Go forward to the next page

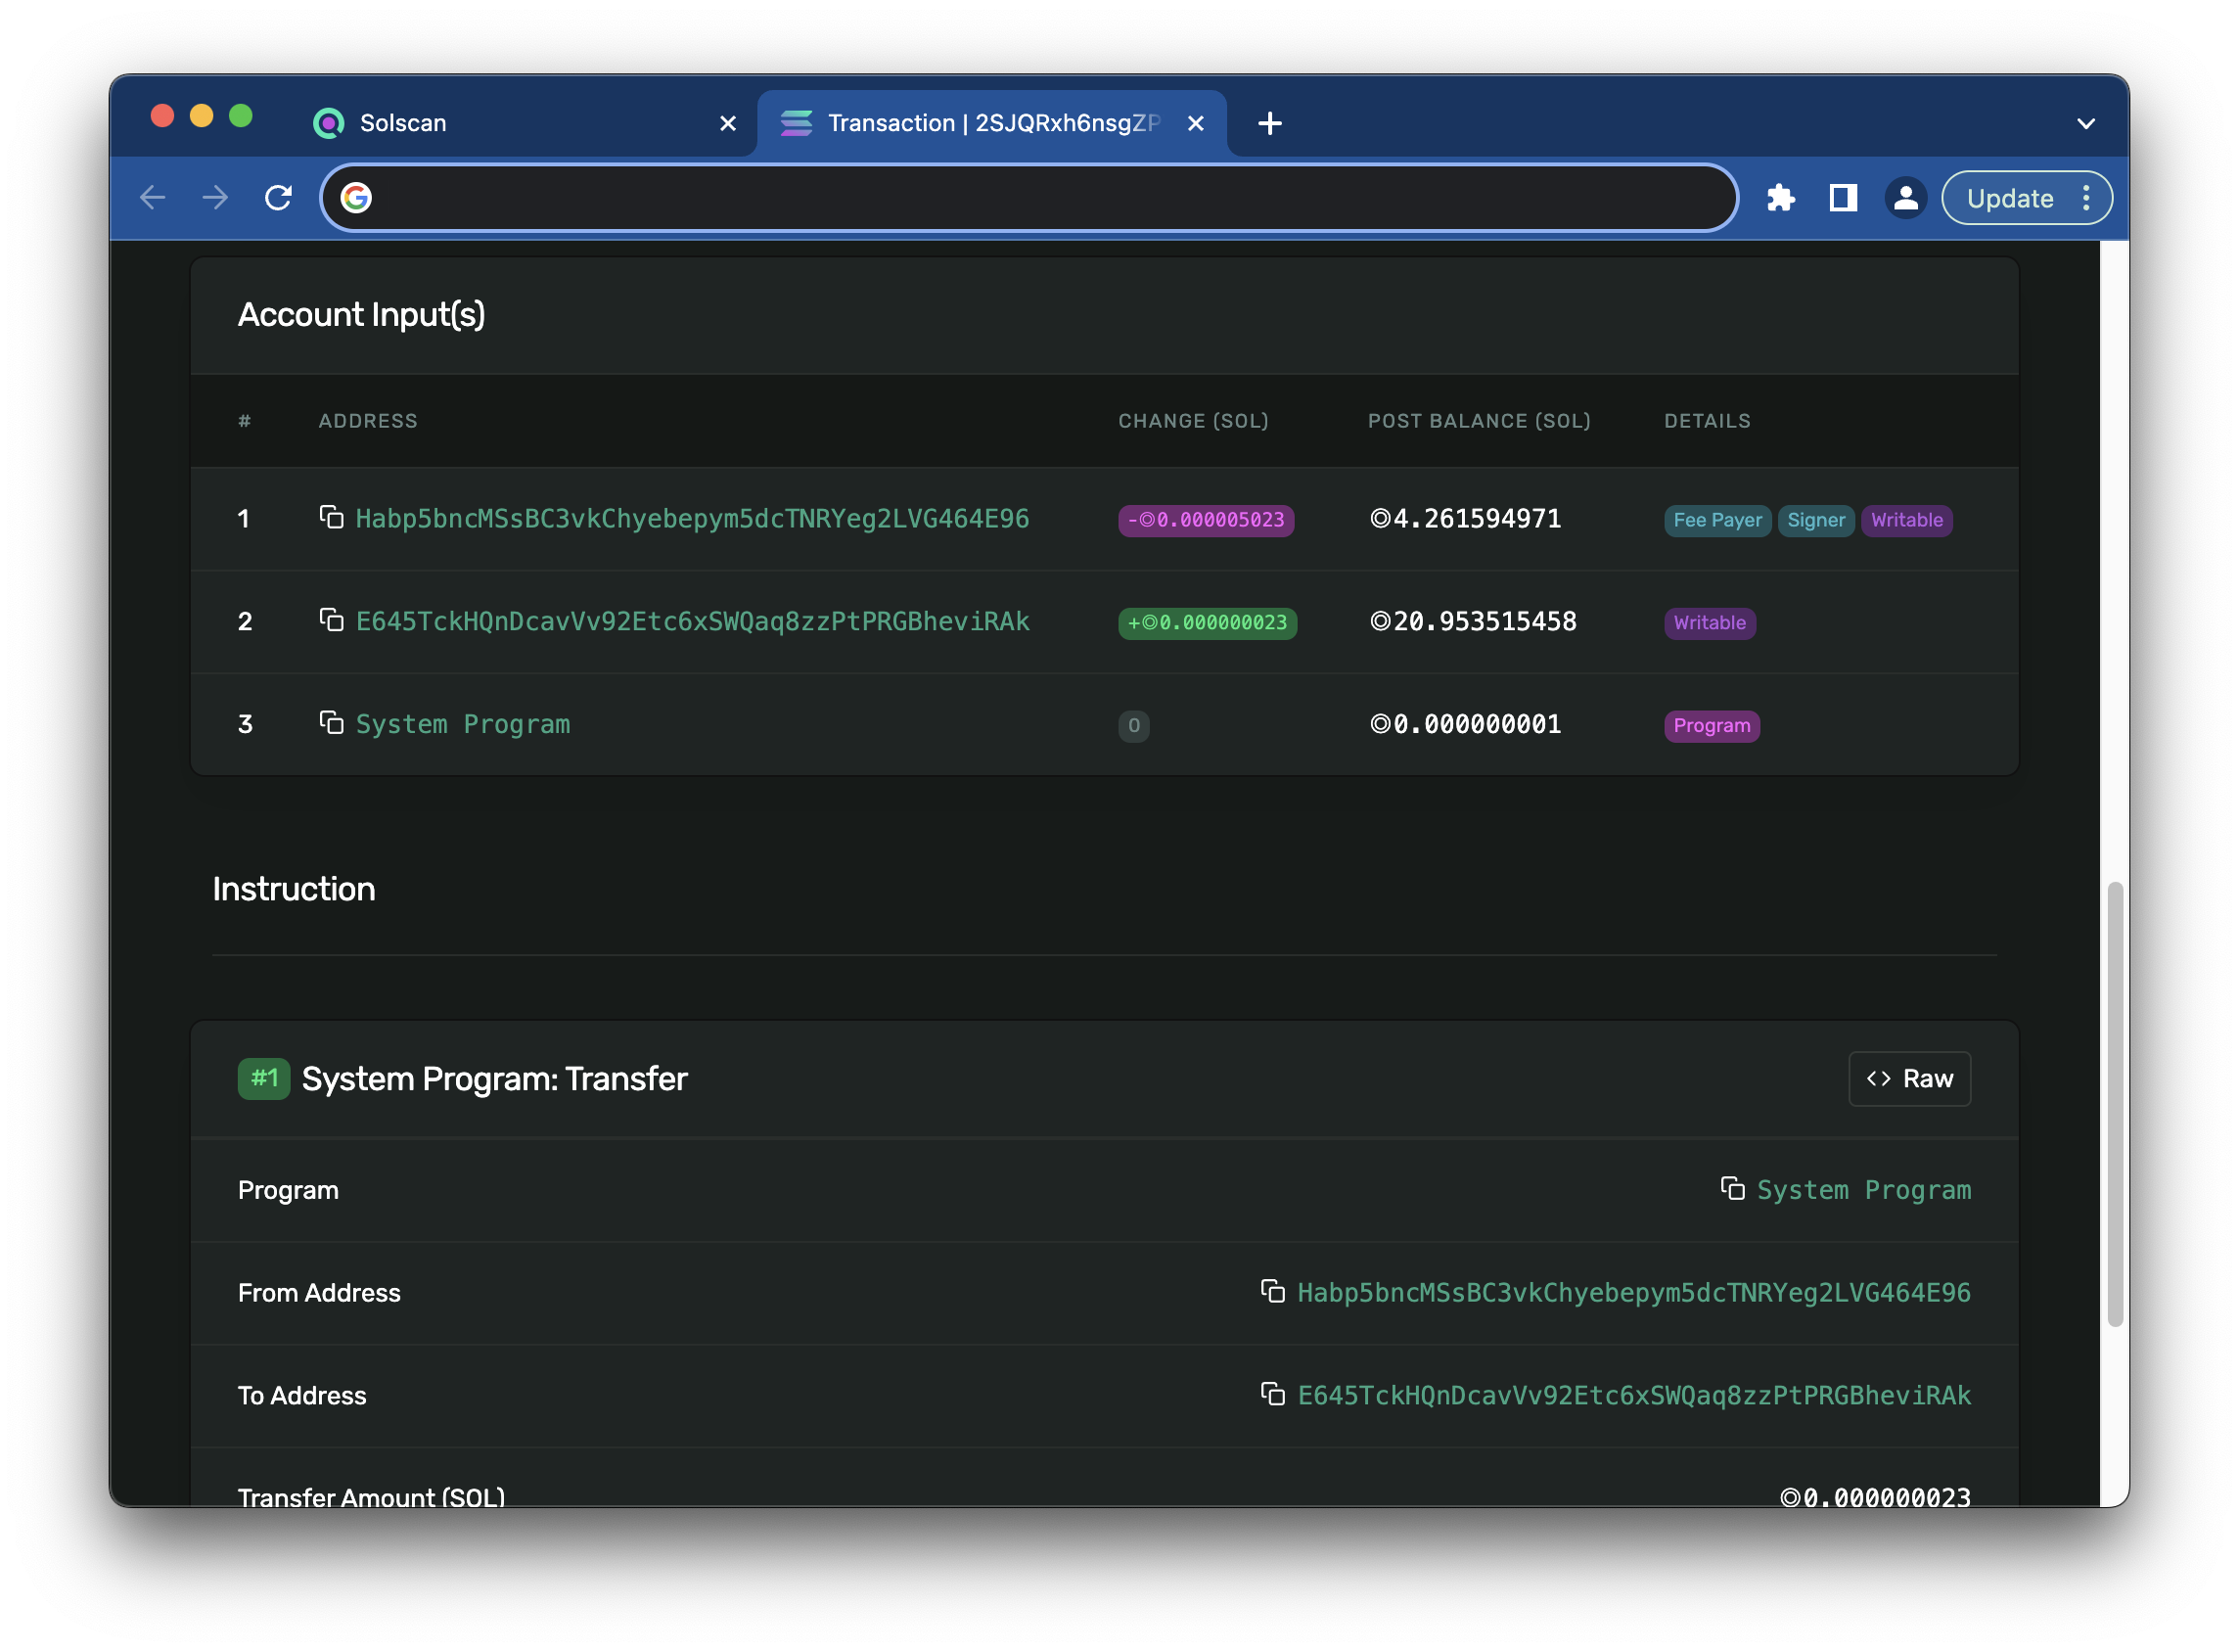tap(215, 198)
